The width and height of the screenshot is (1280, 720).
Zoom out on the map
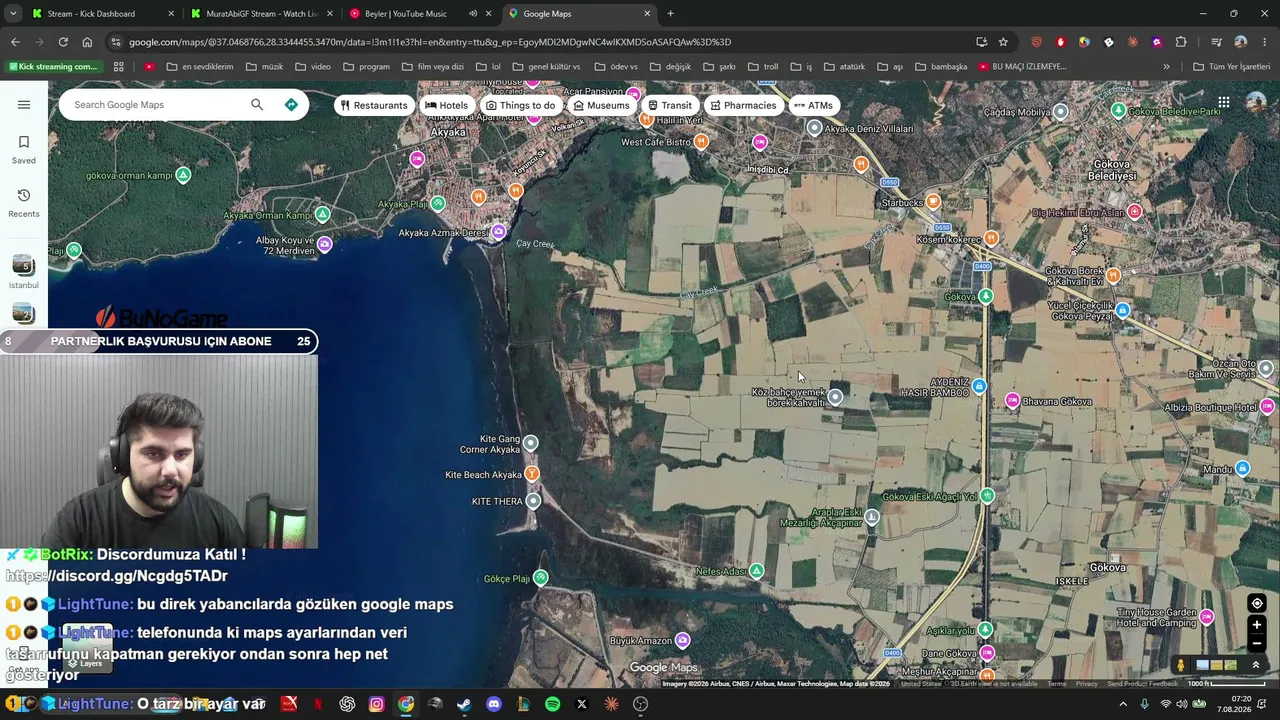pyautogui.click(x=1257, y=644)
